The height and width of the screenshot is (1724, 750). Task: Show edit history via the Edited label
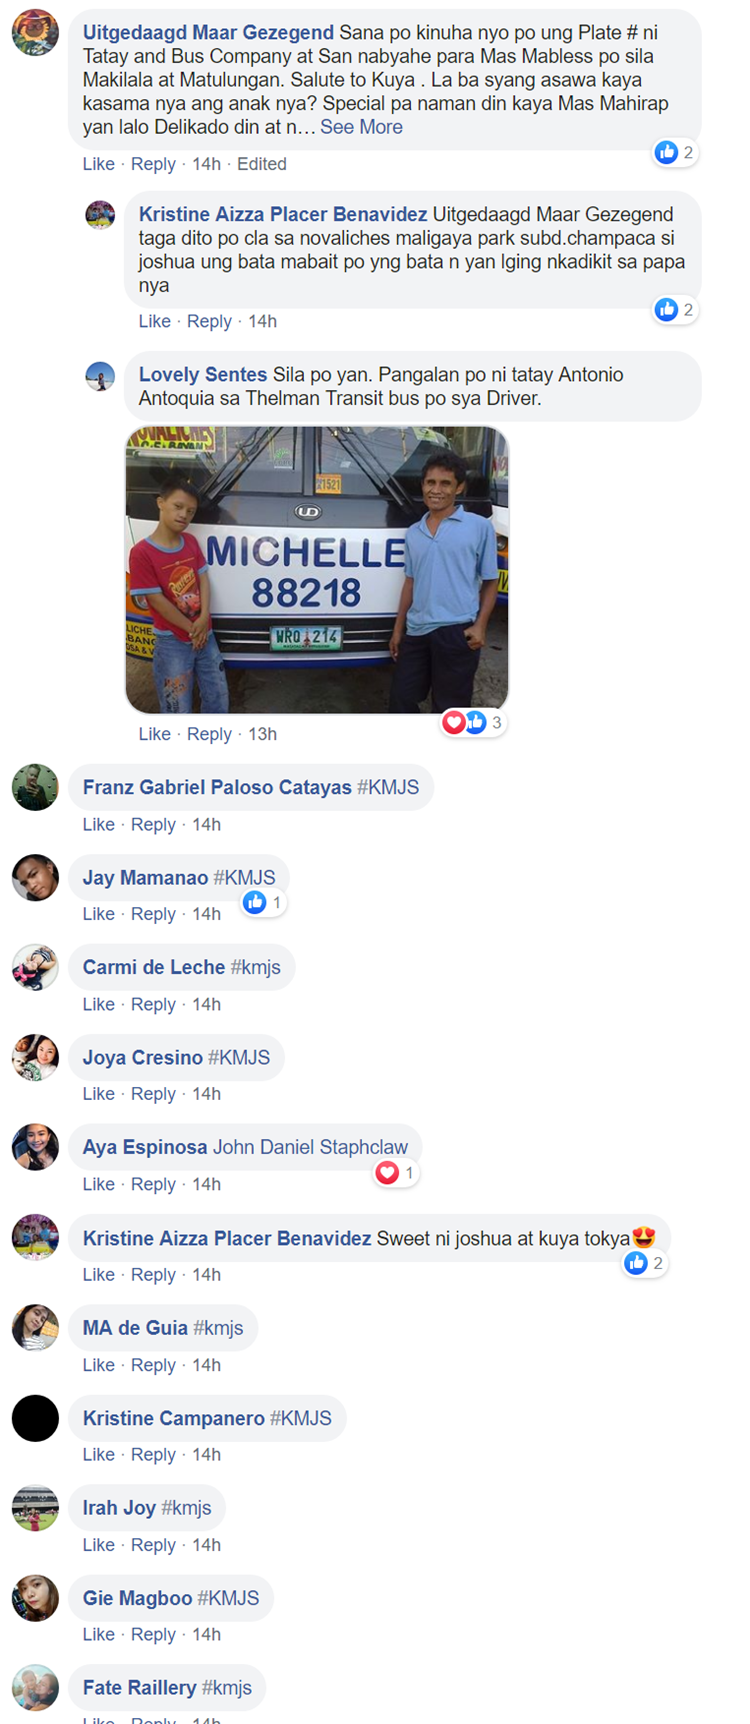tap(261, 164)
